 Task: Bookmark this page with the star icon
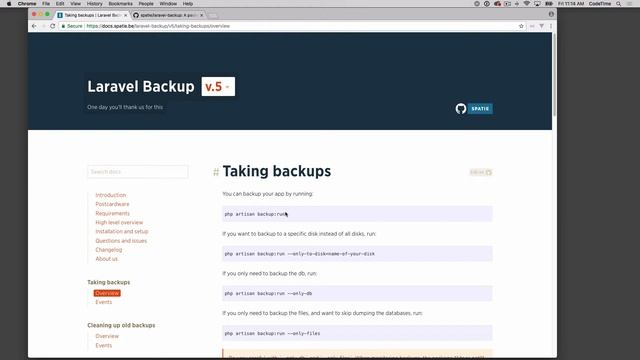(521, 26)
